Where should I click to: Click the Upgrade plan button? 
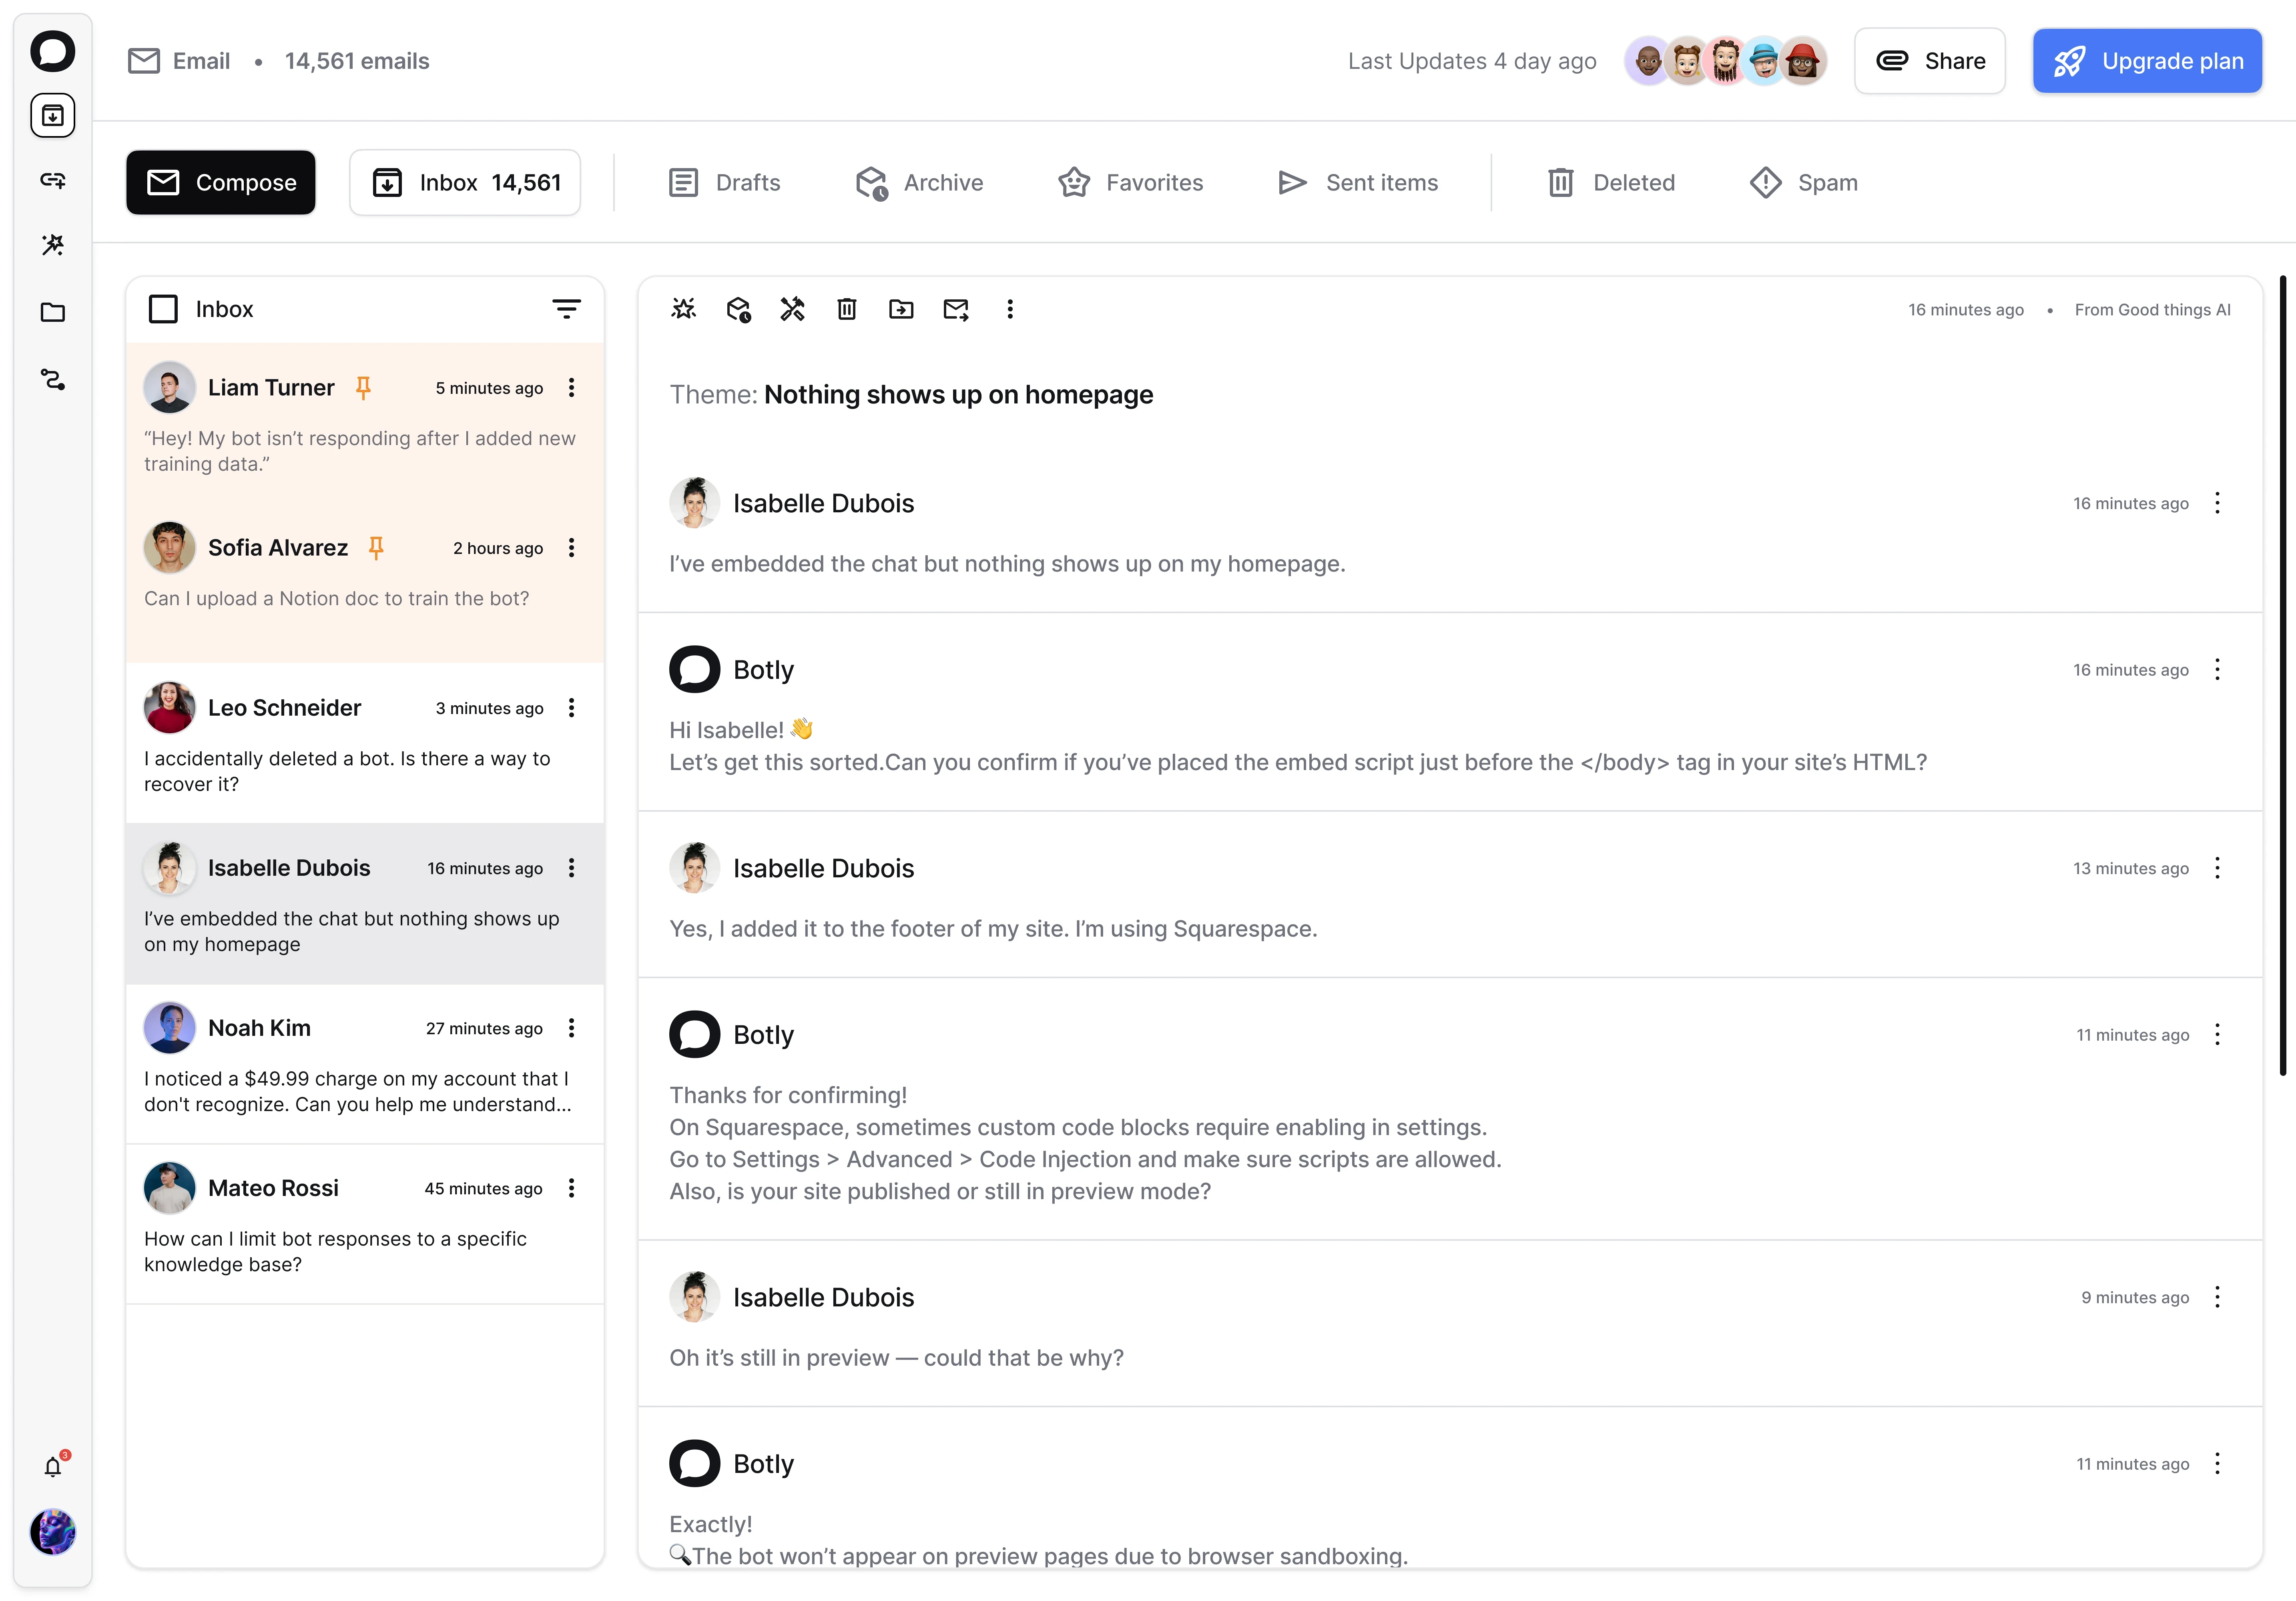(x=2147, y=61)
